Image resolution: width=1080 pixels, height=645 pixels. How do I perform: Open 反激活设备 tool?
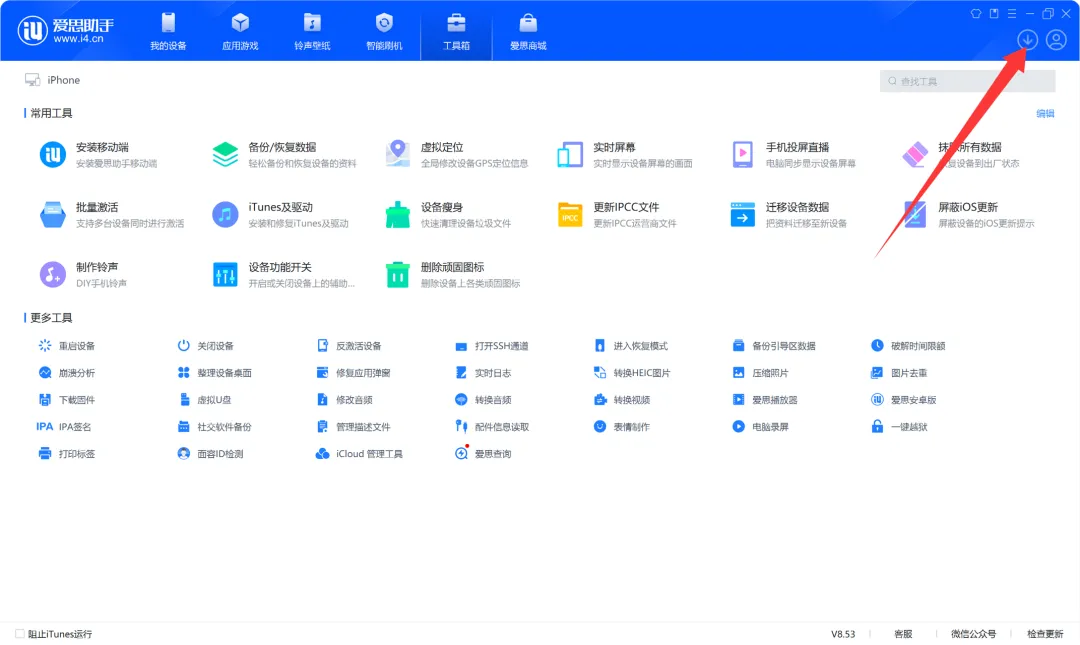point(349,346)
